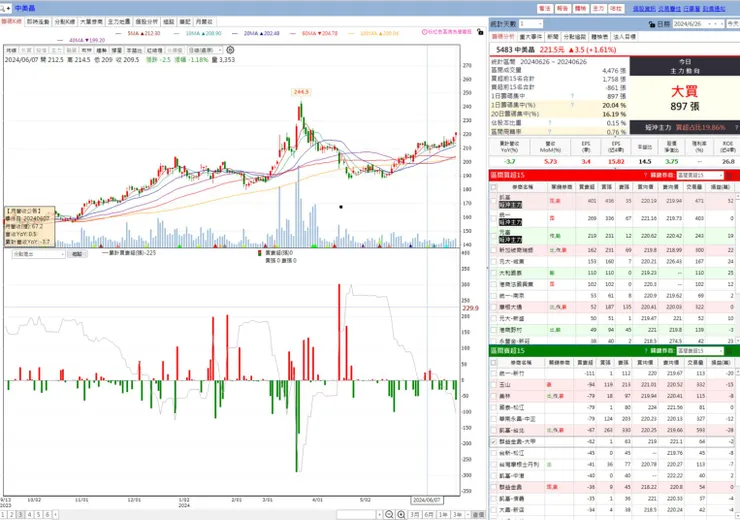Click the help question mark beside 1日籌碼集中
This screenshot has height=520, width=740.
(x=572, y=96)
